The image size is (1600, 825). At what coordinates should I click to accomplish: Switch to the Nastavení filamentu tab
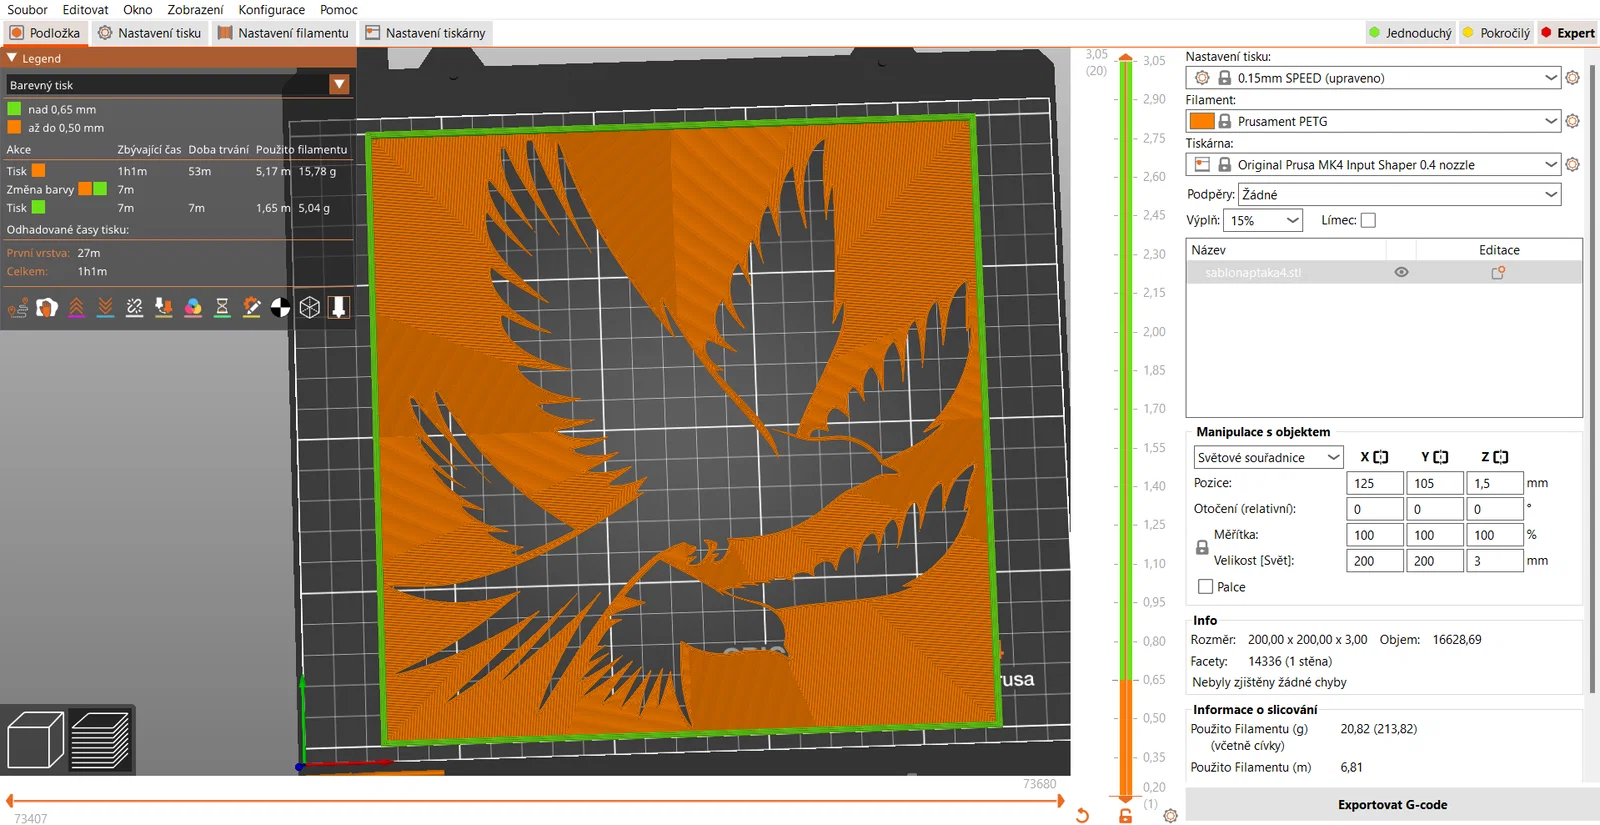[x=284, y=33]
